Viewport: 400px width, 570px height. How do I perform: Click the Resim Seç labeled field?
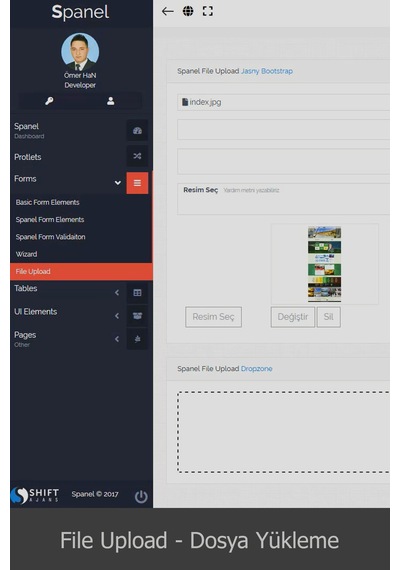click(x=283, y=199)
